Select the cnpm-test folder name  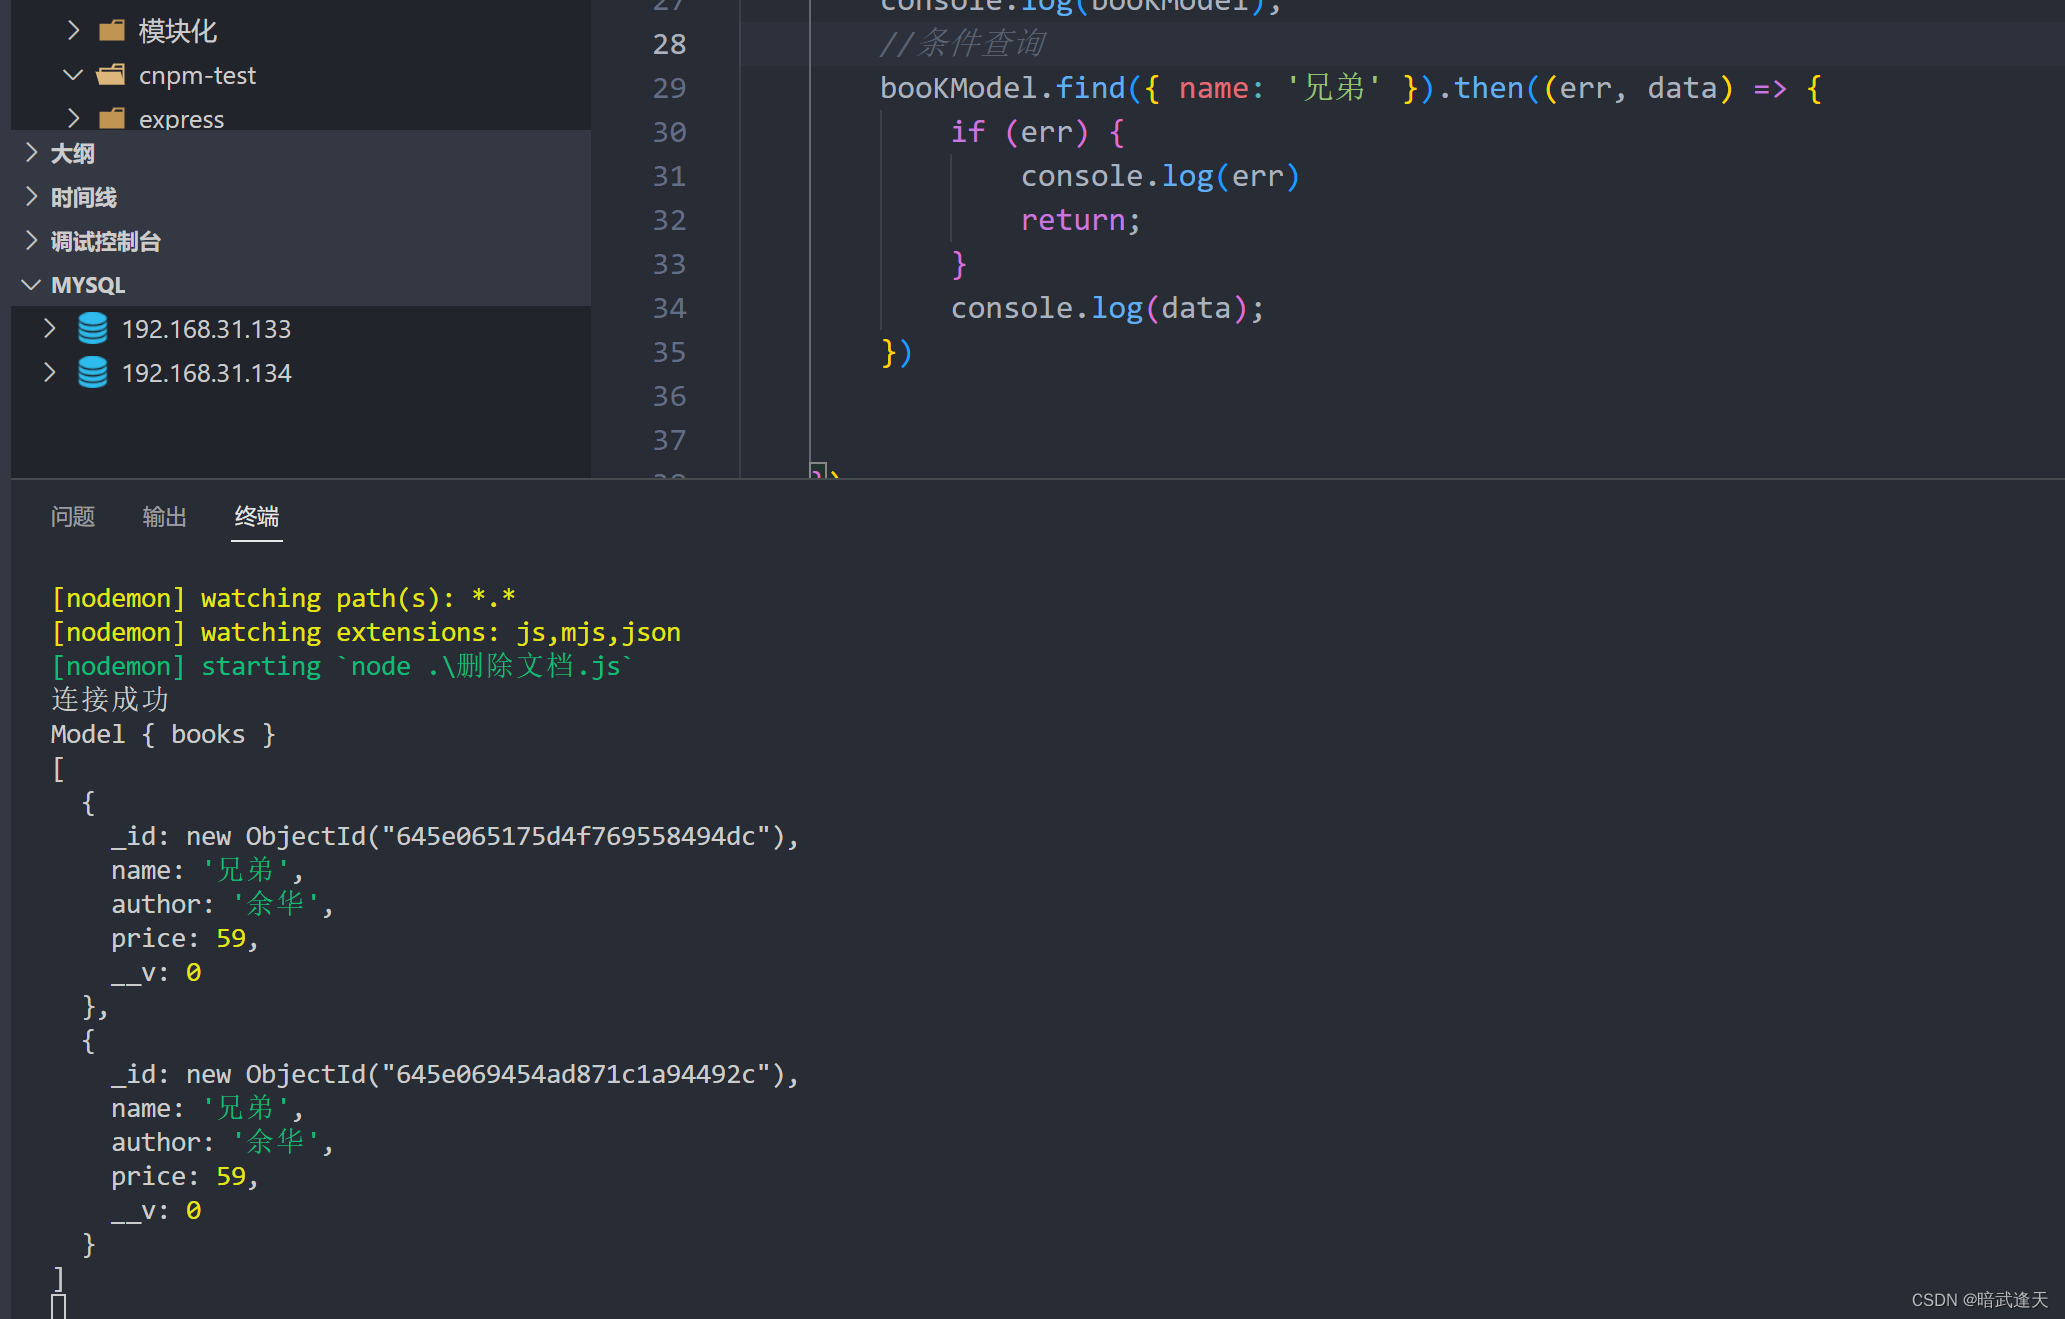(x=197, y=75)
